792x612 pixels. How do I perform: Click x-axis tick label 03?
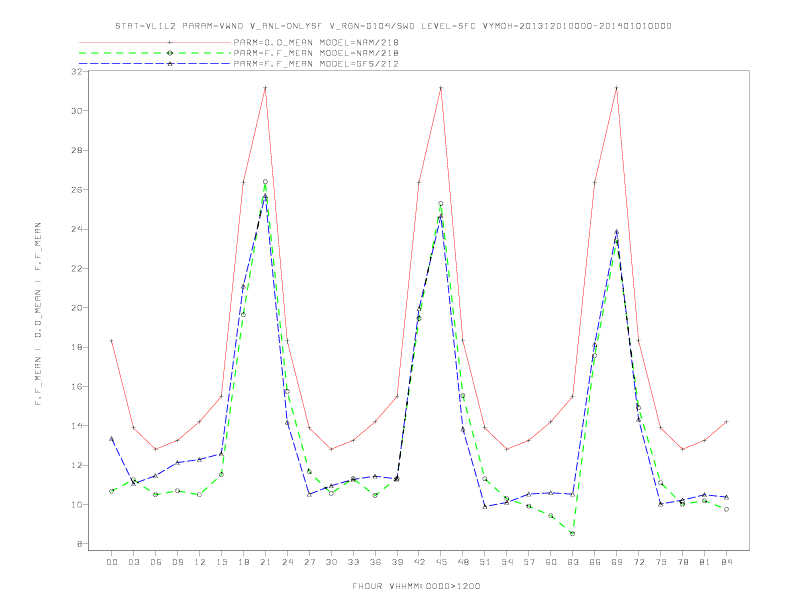point(133,562)
